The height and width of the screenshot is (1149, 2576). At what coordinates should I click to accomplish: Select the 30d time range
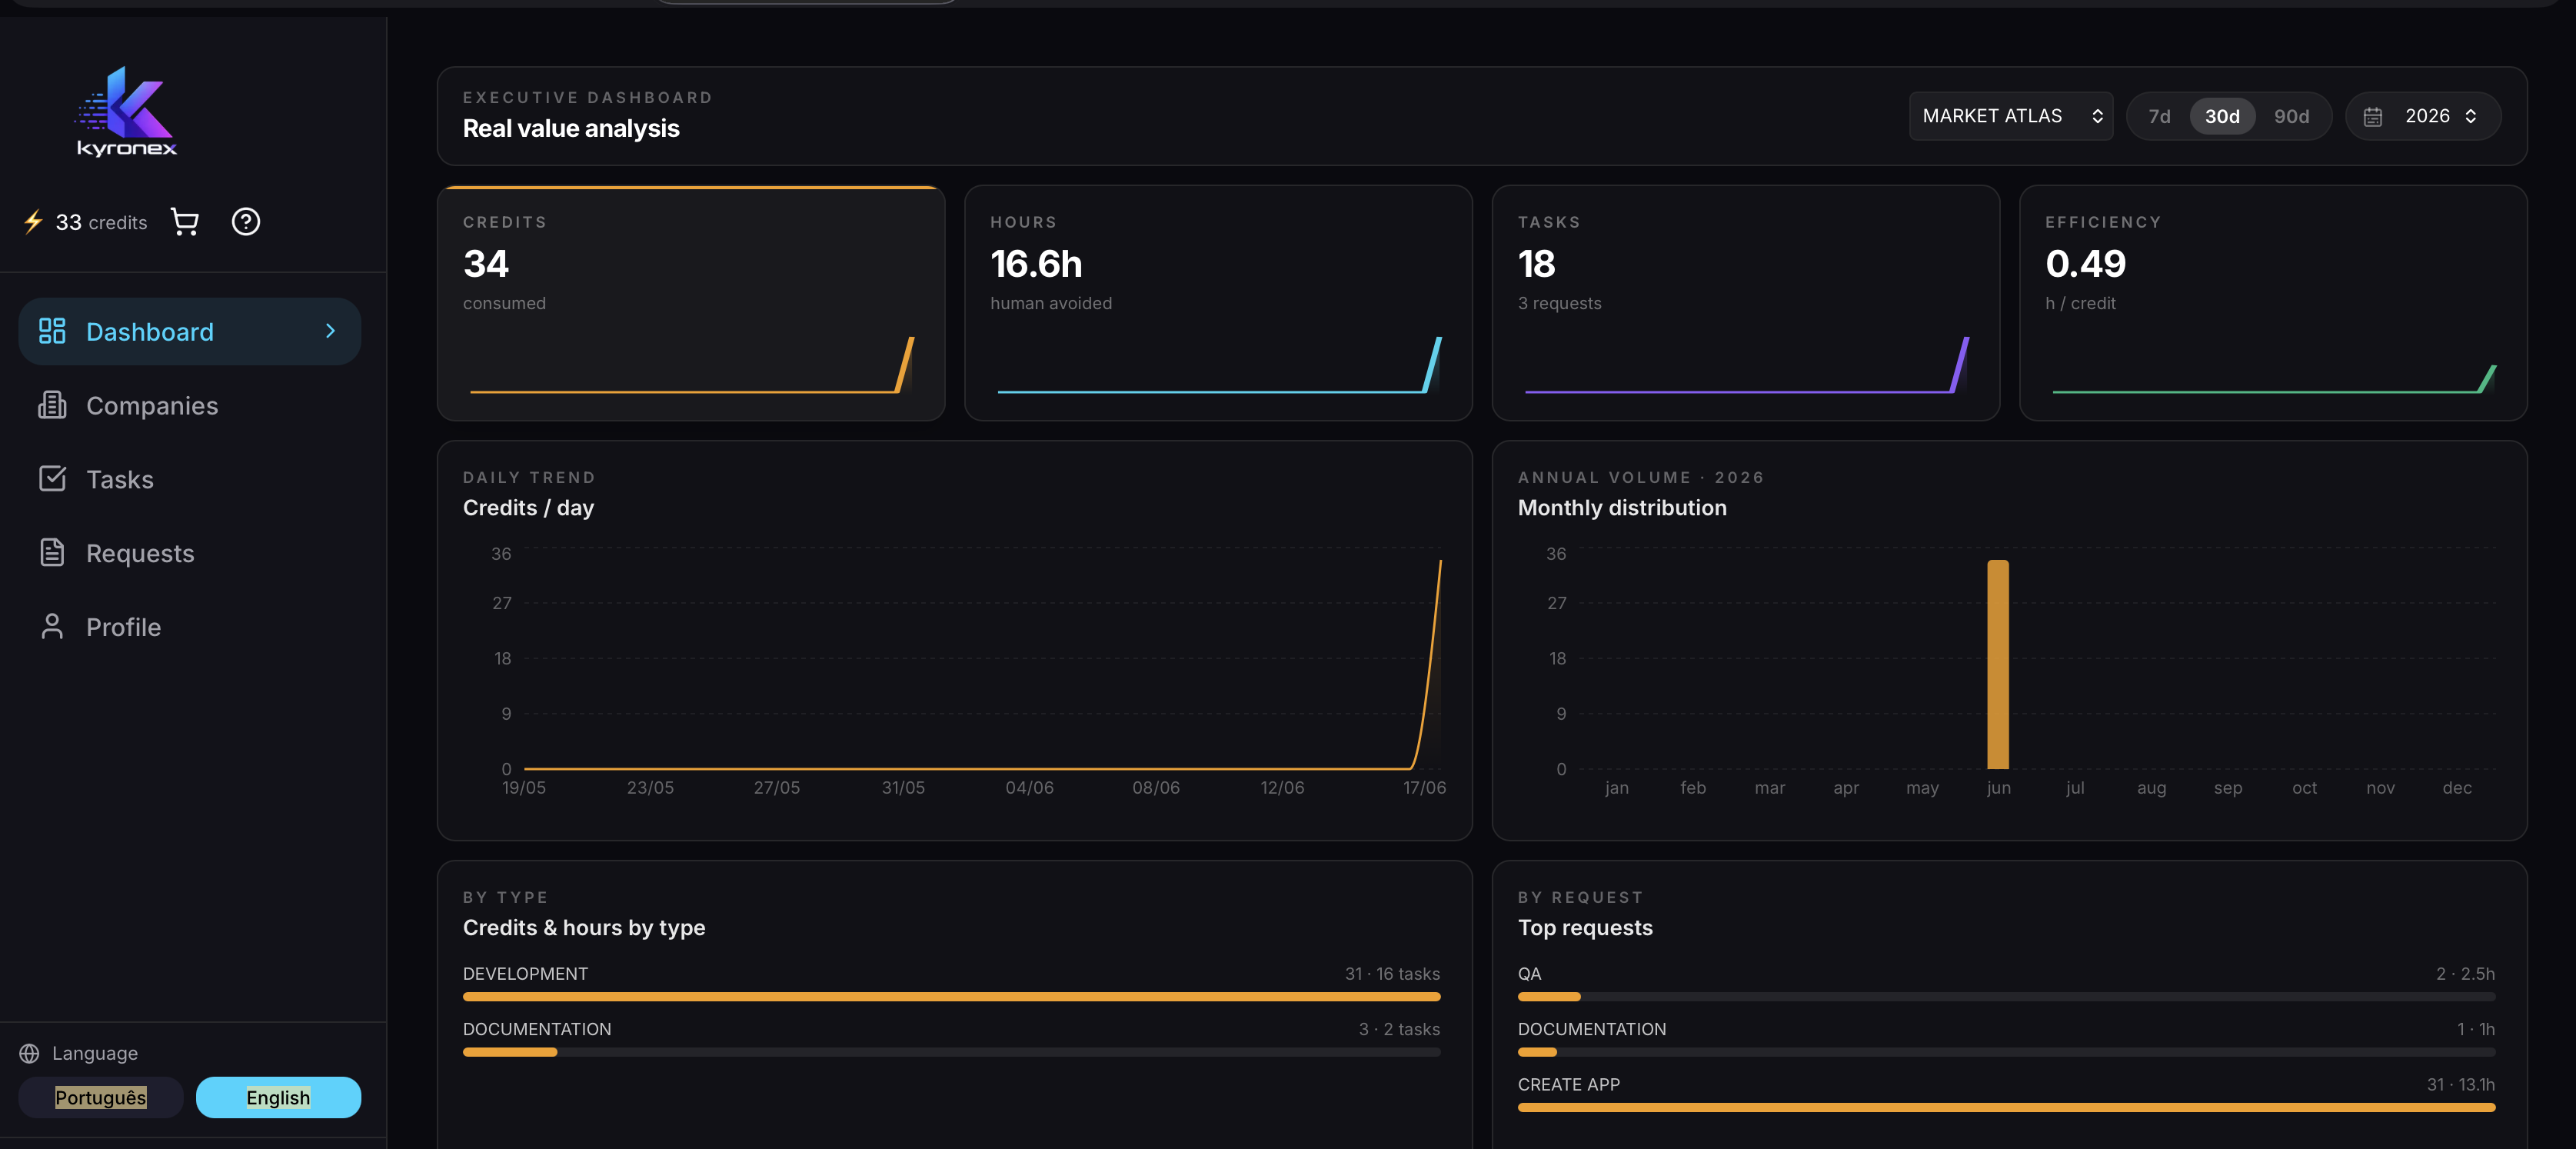point(2222,116)
